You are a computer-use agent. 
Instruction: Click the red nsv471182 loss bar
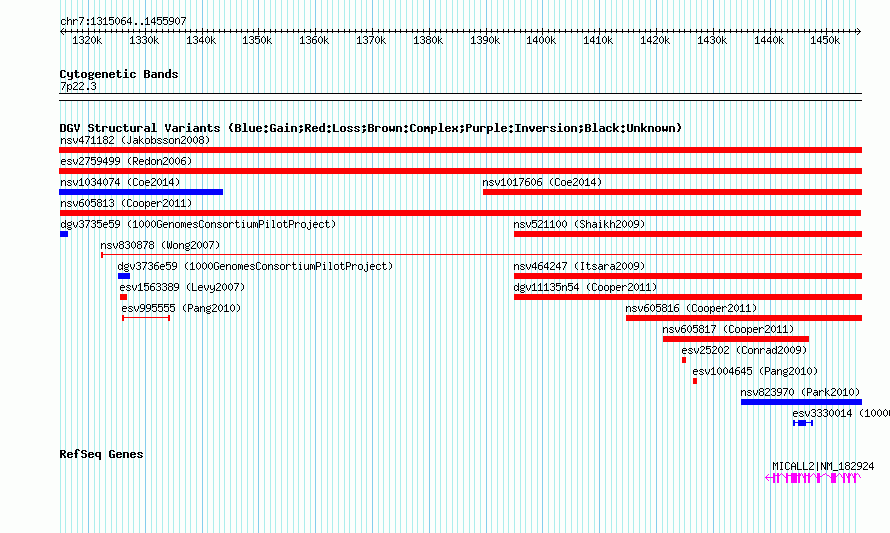click(460, 150)
